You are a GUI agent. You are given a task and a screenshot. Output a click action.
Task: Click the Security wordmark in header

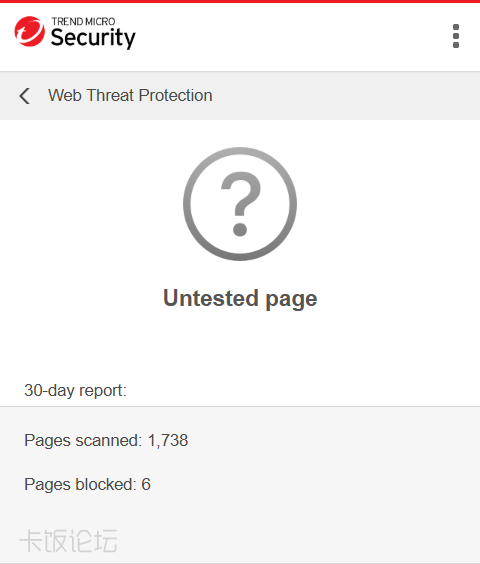click(x=93, y=38)
